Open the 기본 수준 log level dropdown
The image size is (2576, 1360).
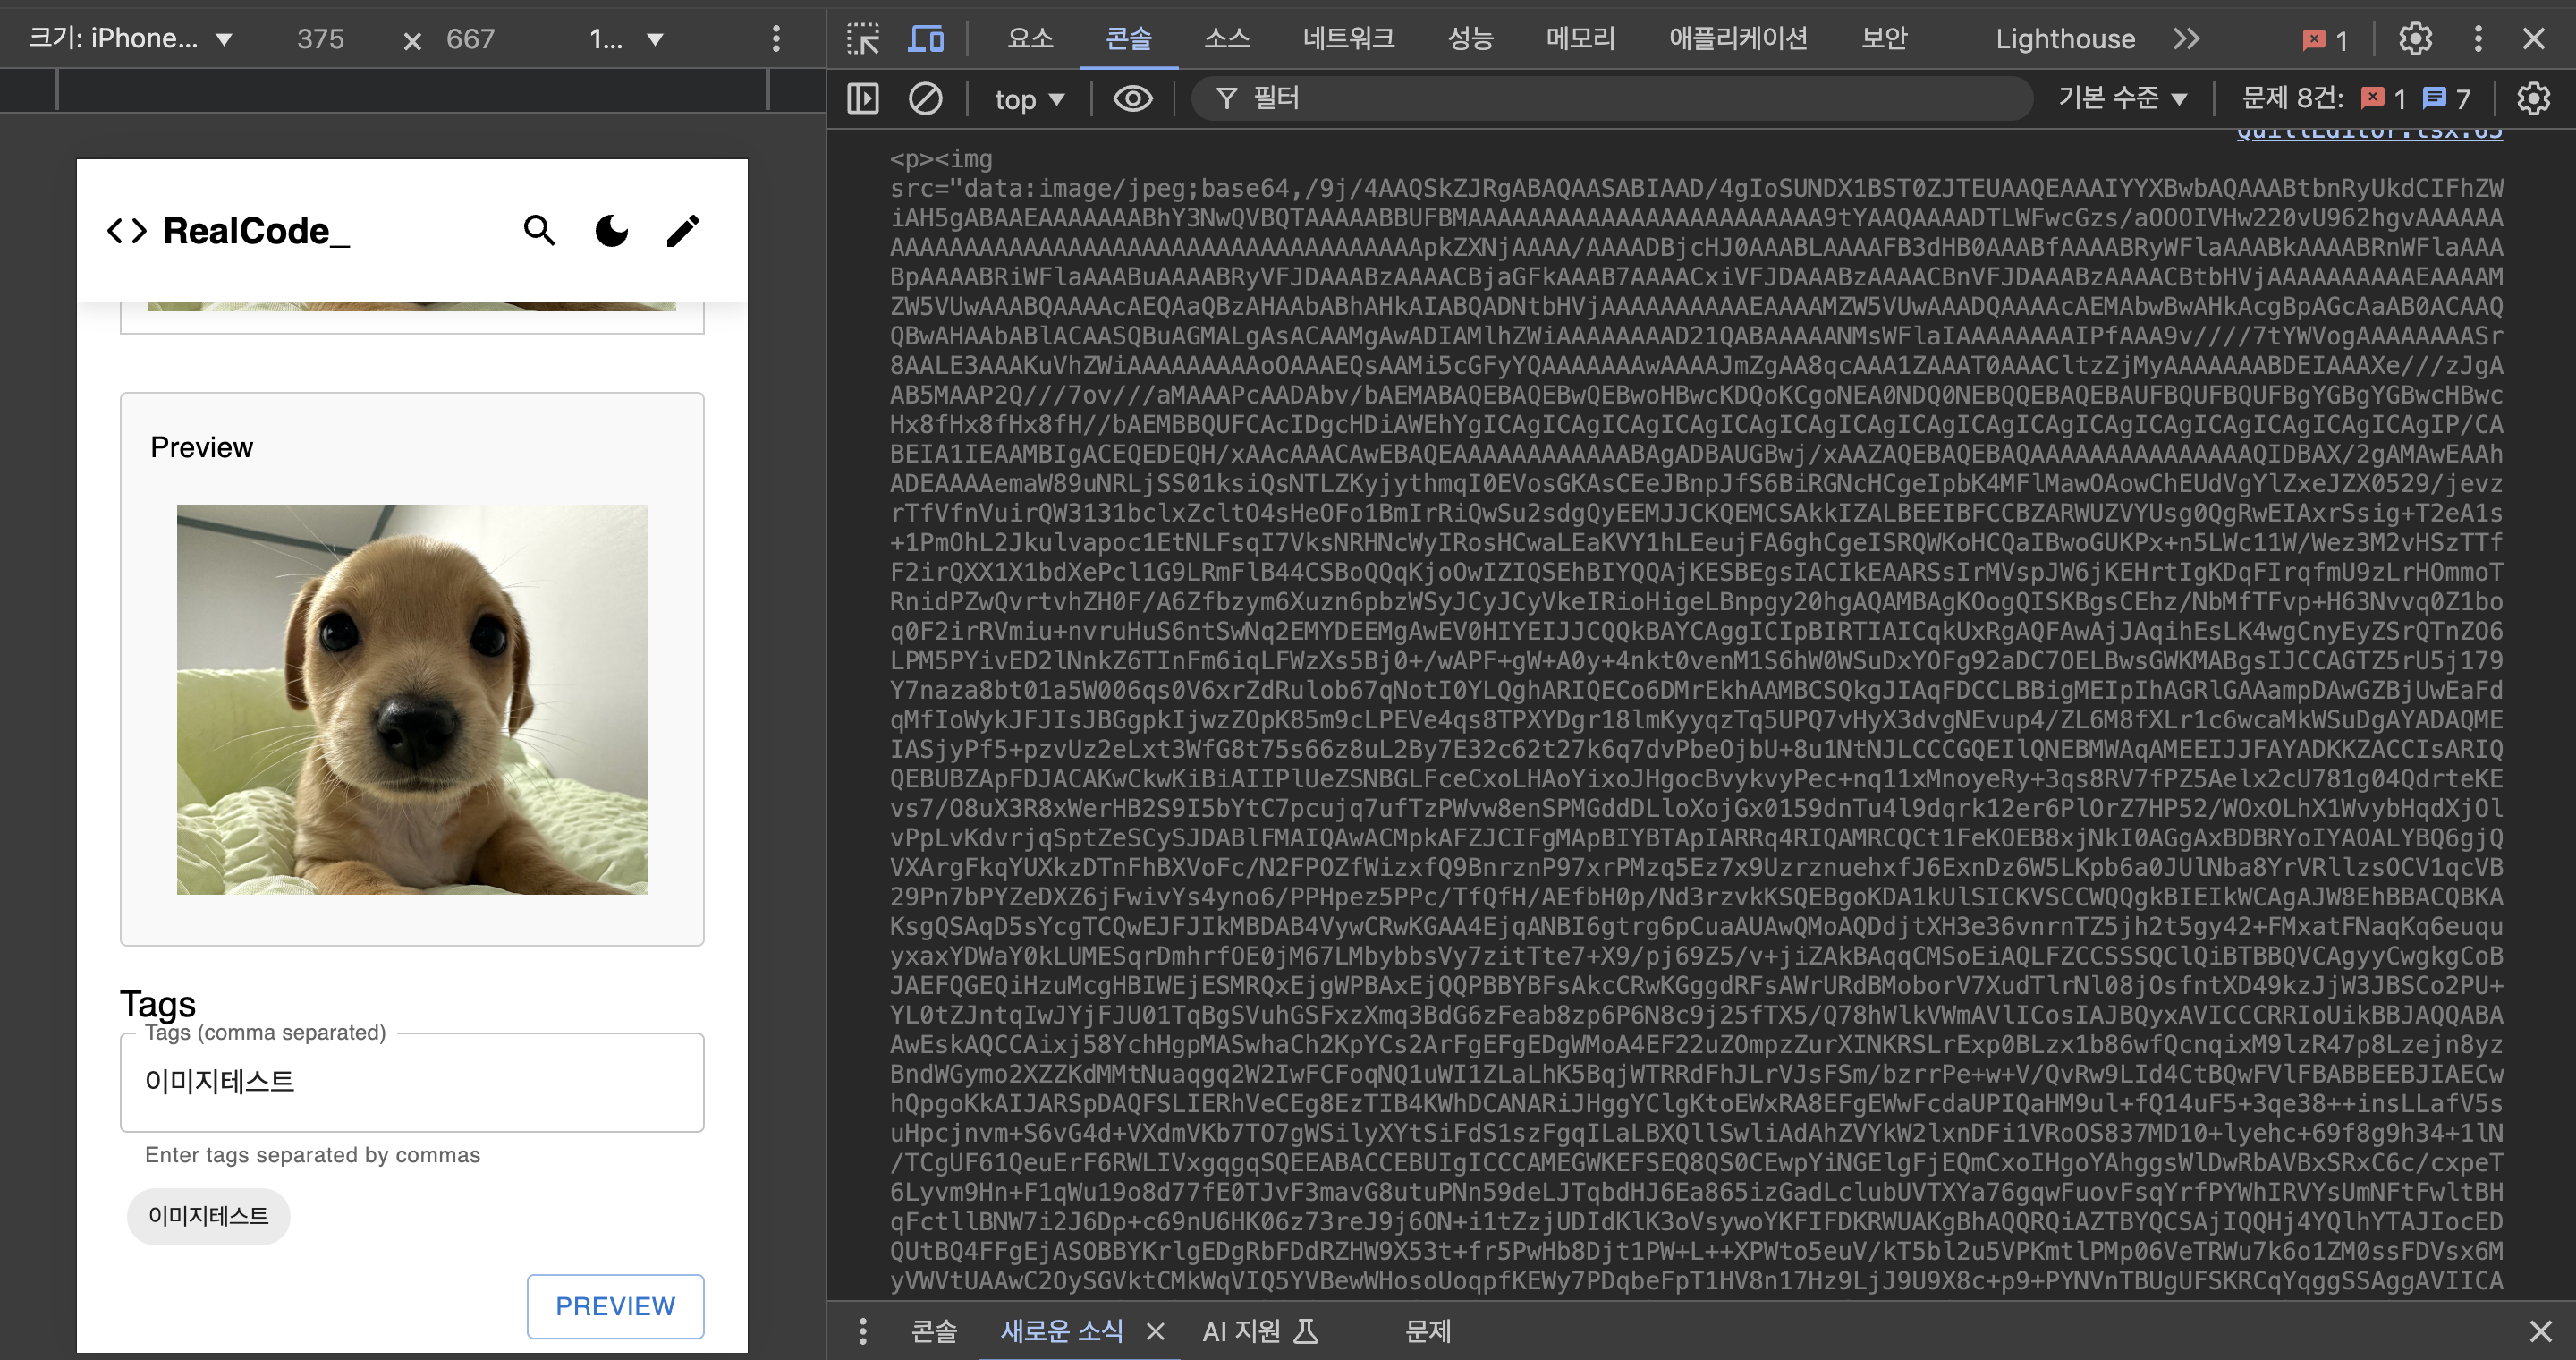pyautogui.click(x=2122, y=98)
